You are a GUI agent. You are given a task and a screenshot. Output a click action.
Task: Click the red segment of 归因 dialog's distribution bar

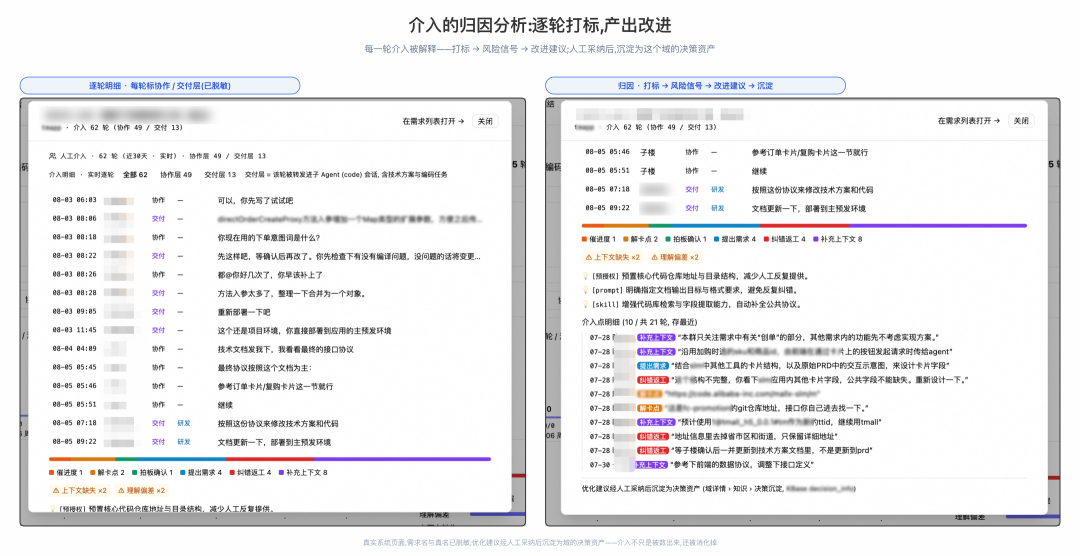click(804, 225)
